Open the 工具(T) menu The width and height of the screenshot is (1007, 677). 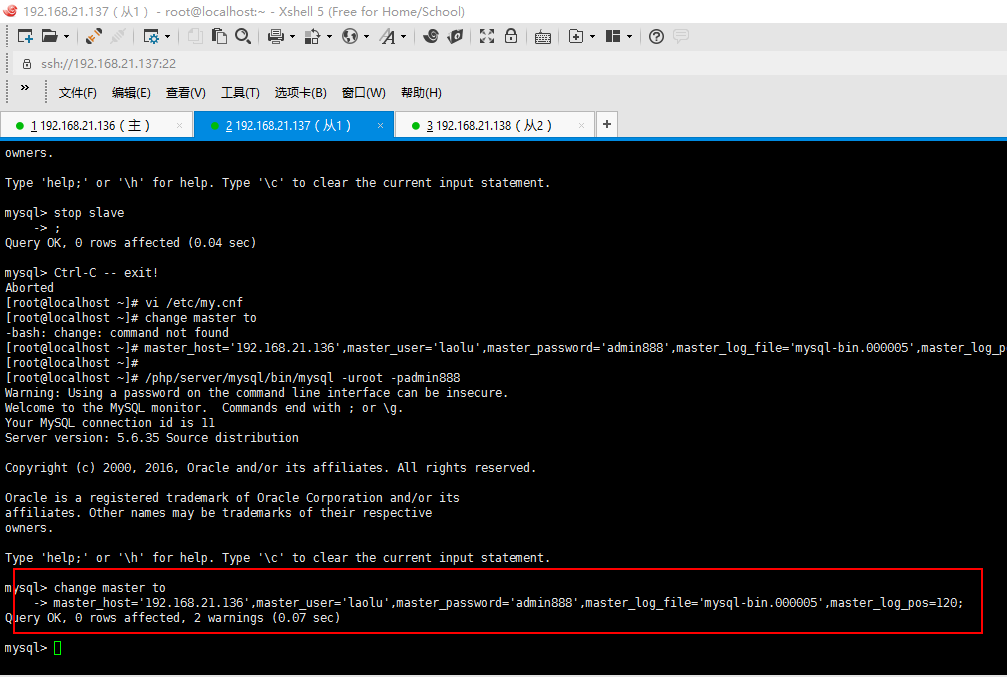(240, 93)
